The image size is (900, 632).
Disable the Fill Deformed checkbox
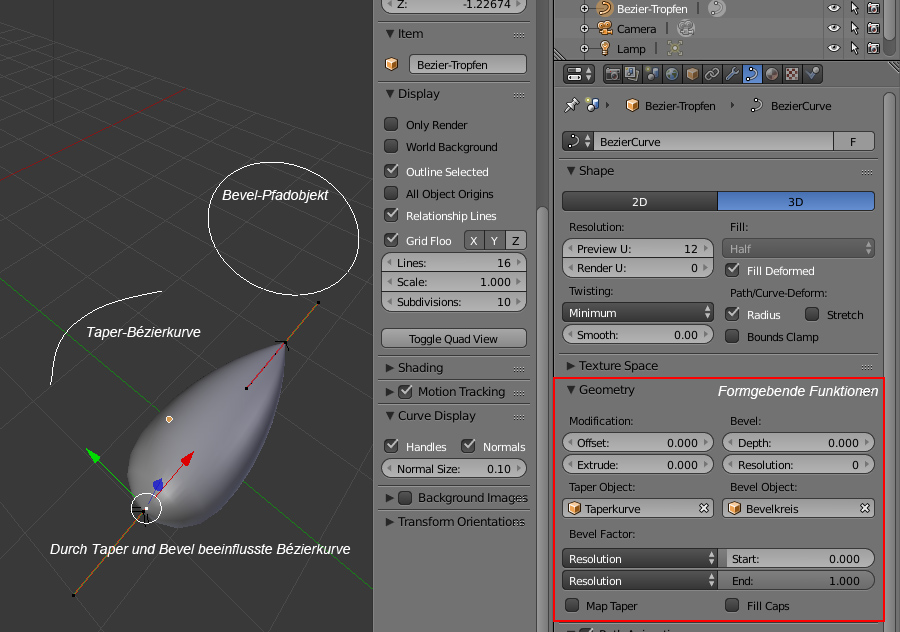[x=733, y=270]
